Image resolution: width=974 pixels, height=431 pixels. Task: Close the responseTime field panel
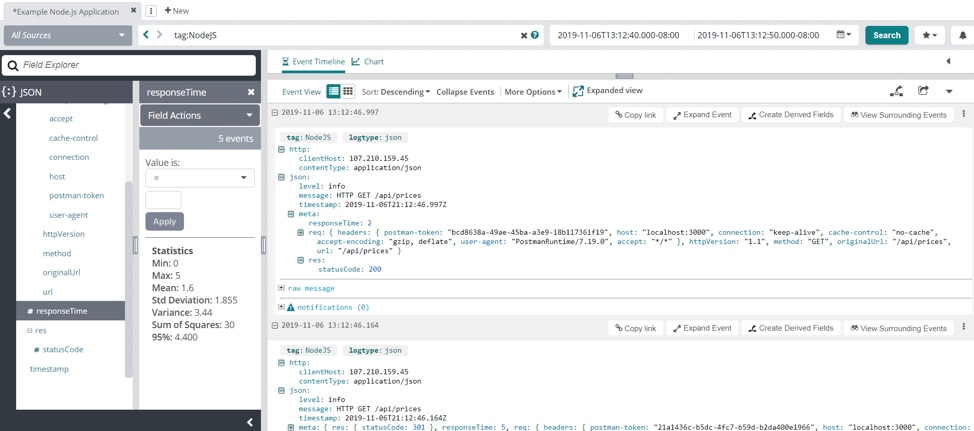(x=251, y=92)
